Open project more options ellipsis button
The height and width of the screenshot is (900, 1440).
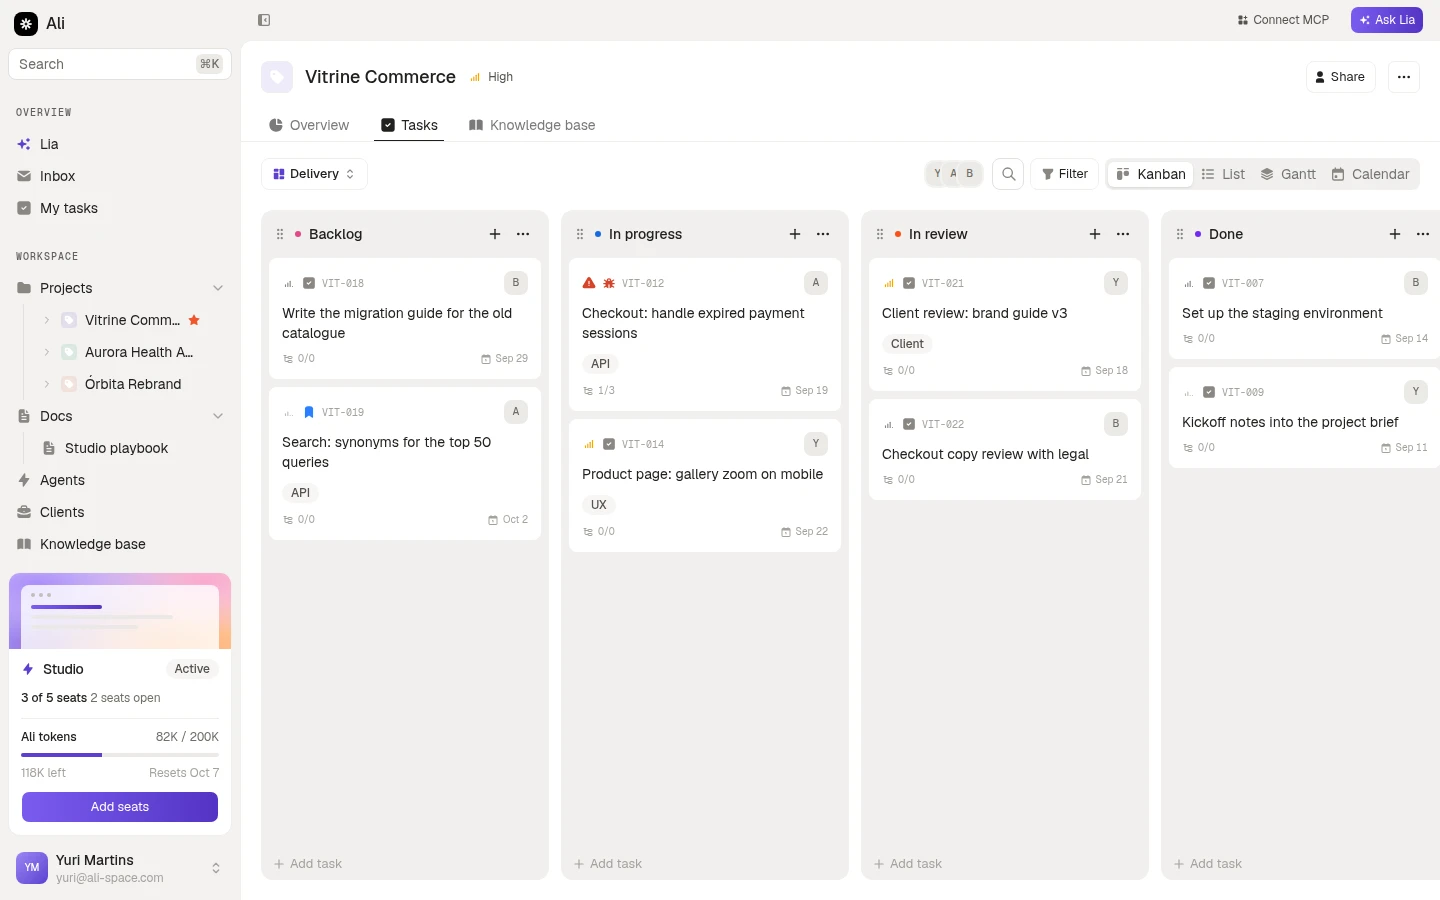[x=1404, y=77]
